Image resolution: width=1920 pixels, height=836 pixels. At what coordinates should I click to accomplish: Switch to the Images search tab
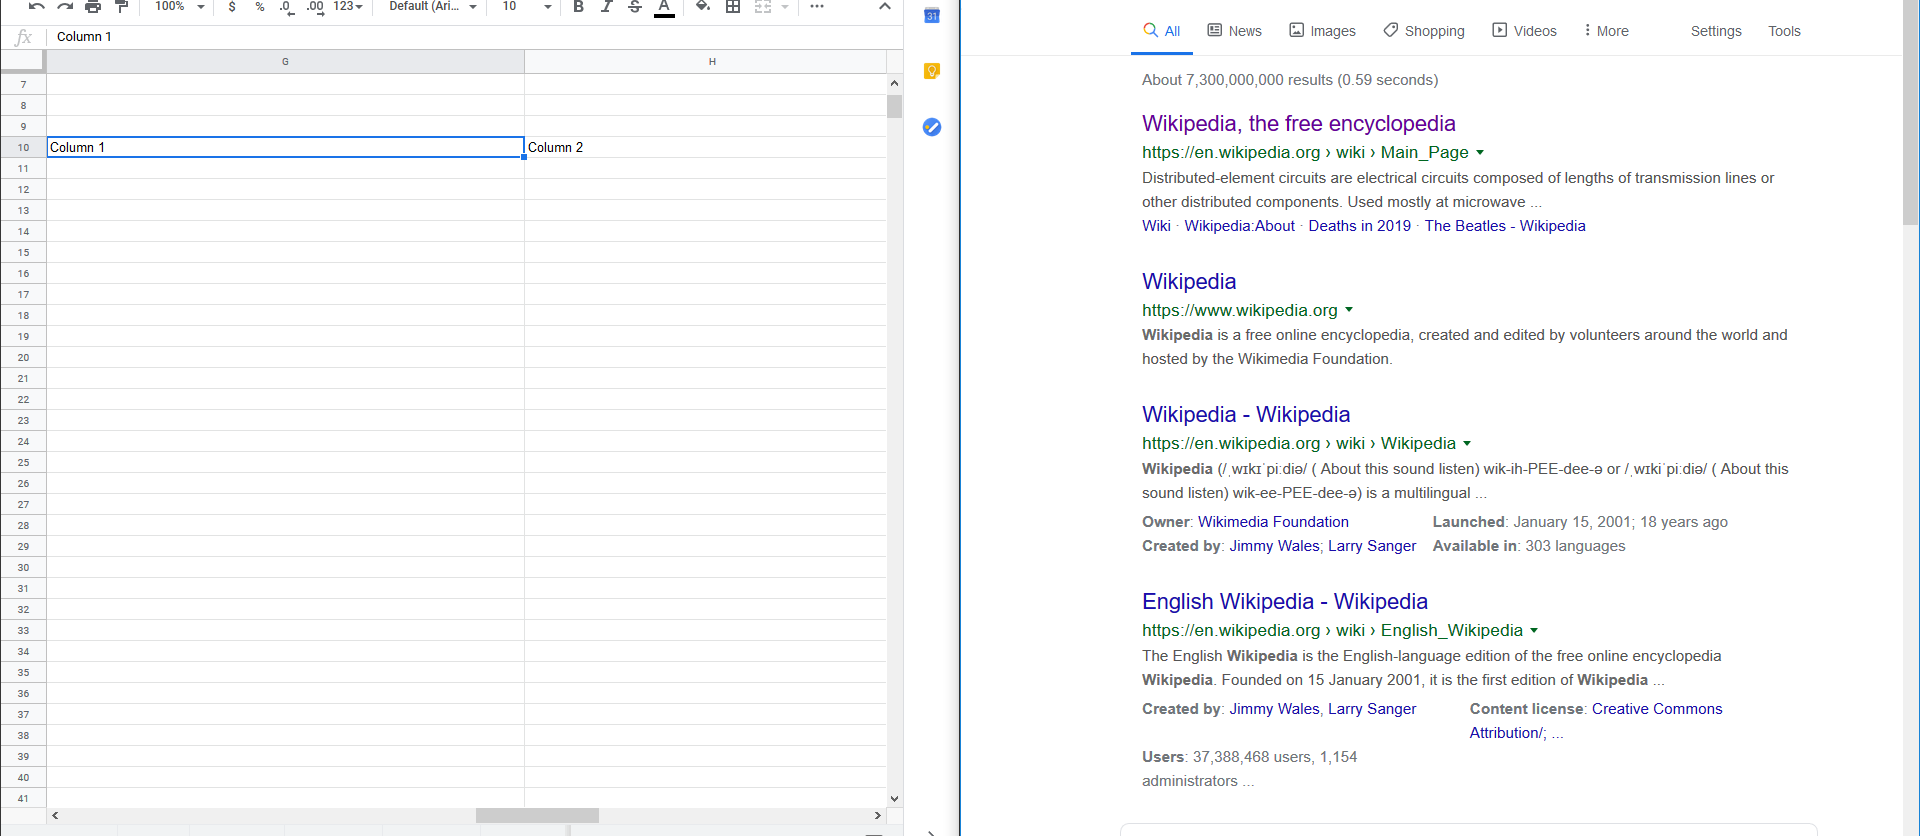(1322, 31)
